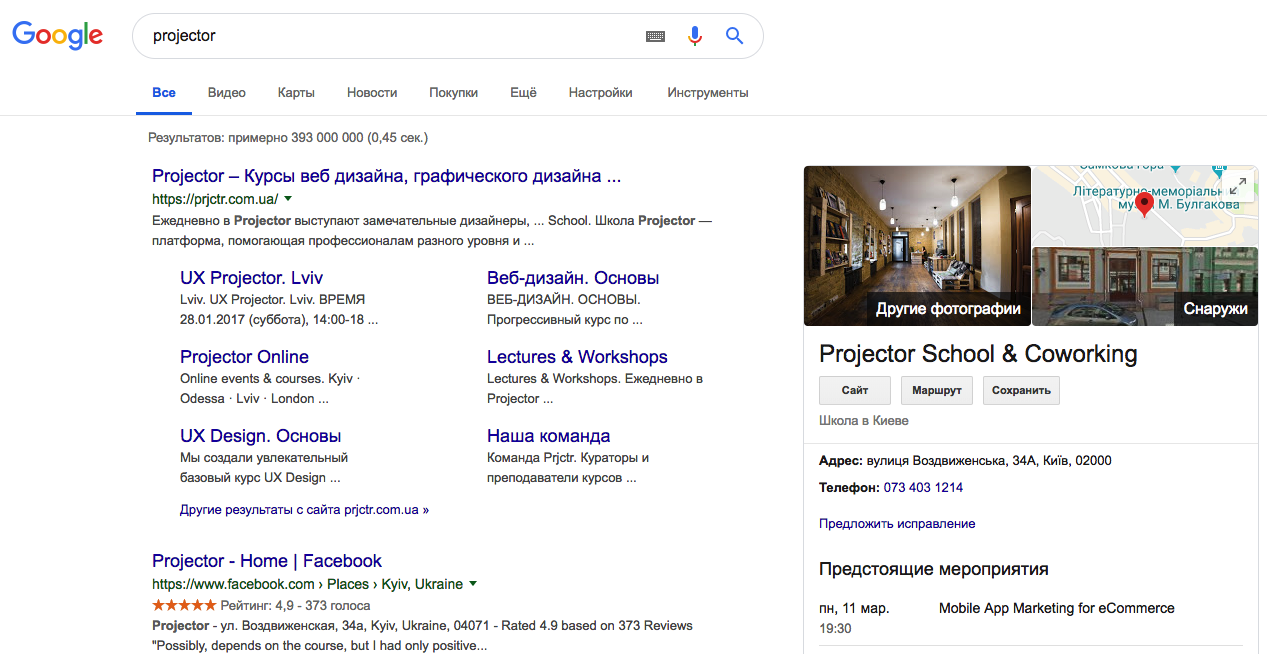Open Инструменты search tools
Image resolution: width=1267 pixels, height=654 pixels.
click(x=708, y=92)
